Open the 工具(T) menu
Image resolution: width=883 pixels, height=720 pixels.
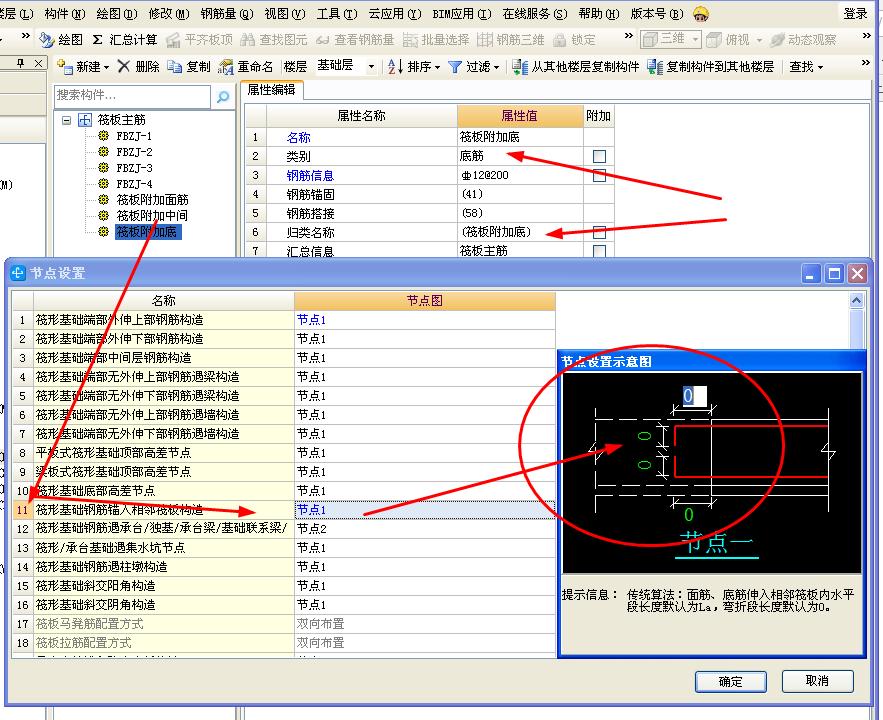point(337,13)
